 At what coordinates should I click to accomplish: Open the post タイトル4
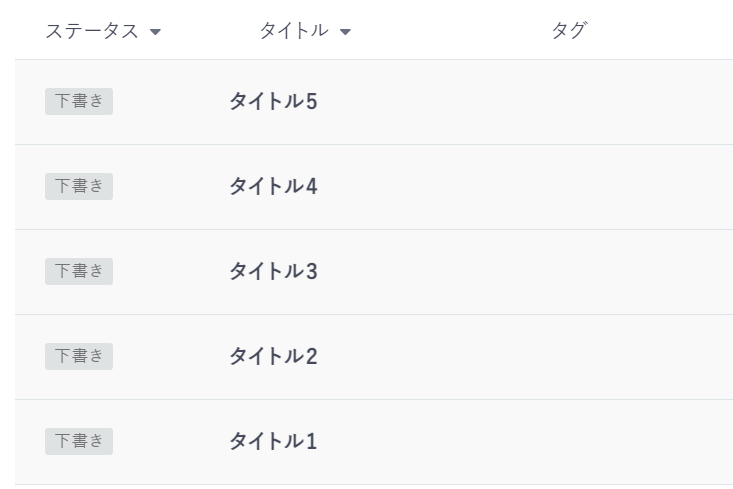273,187
